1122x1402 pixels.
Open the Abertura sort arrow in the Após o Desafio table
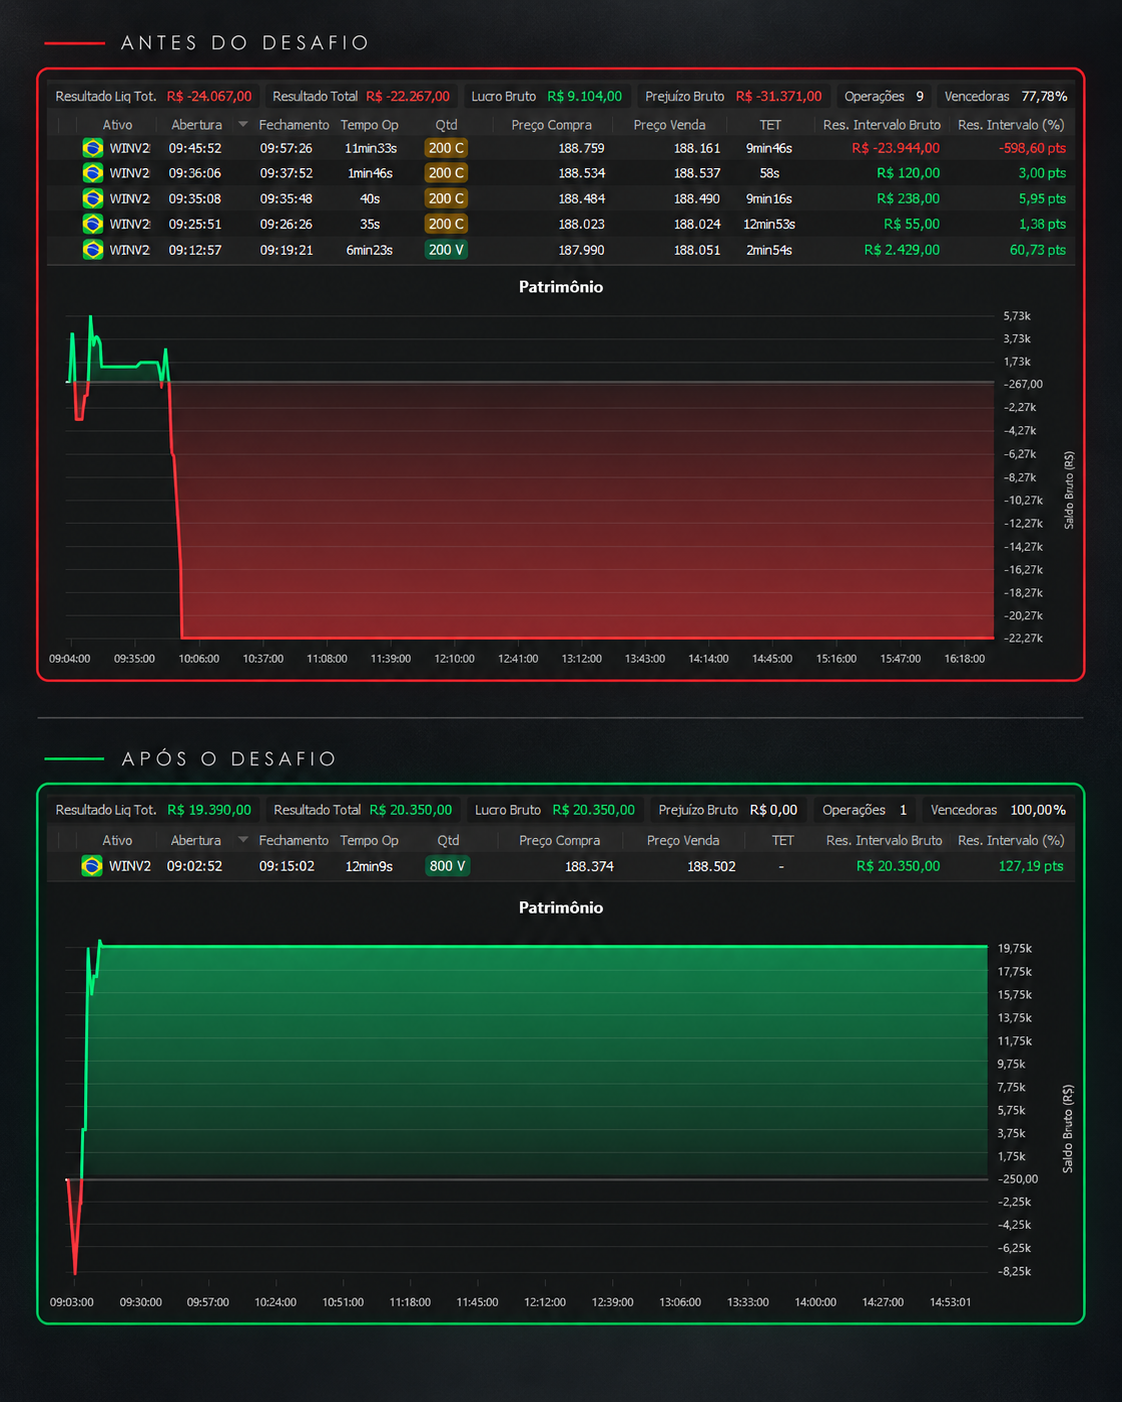coord(243,840)
